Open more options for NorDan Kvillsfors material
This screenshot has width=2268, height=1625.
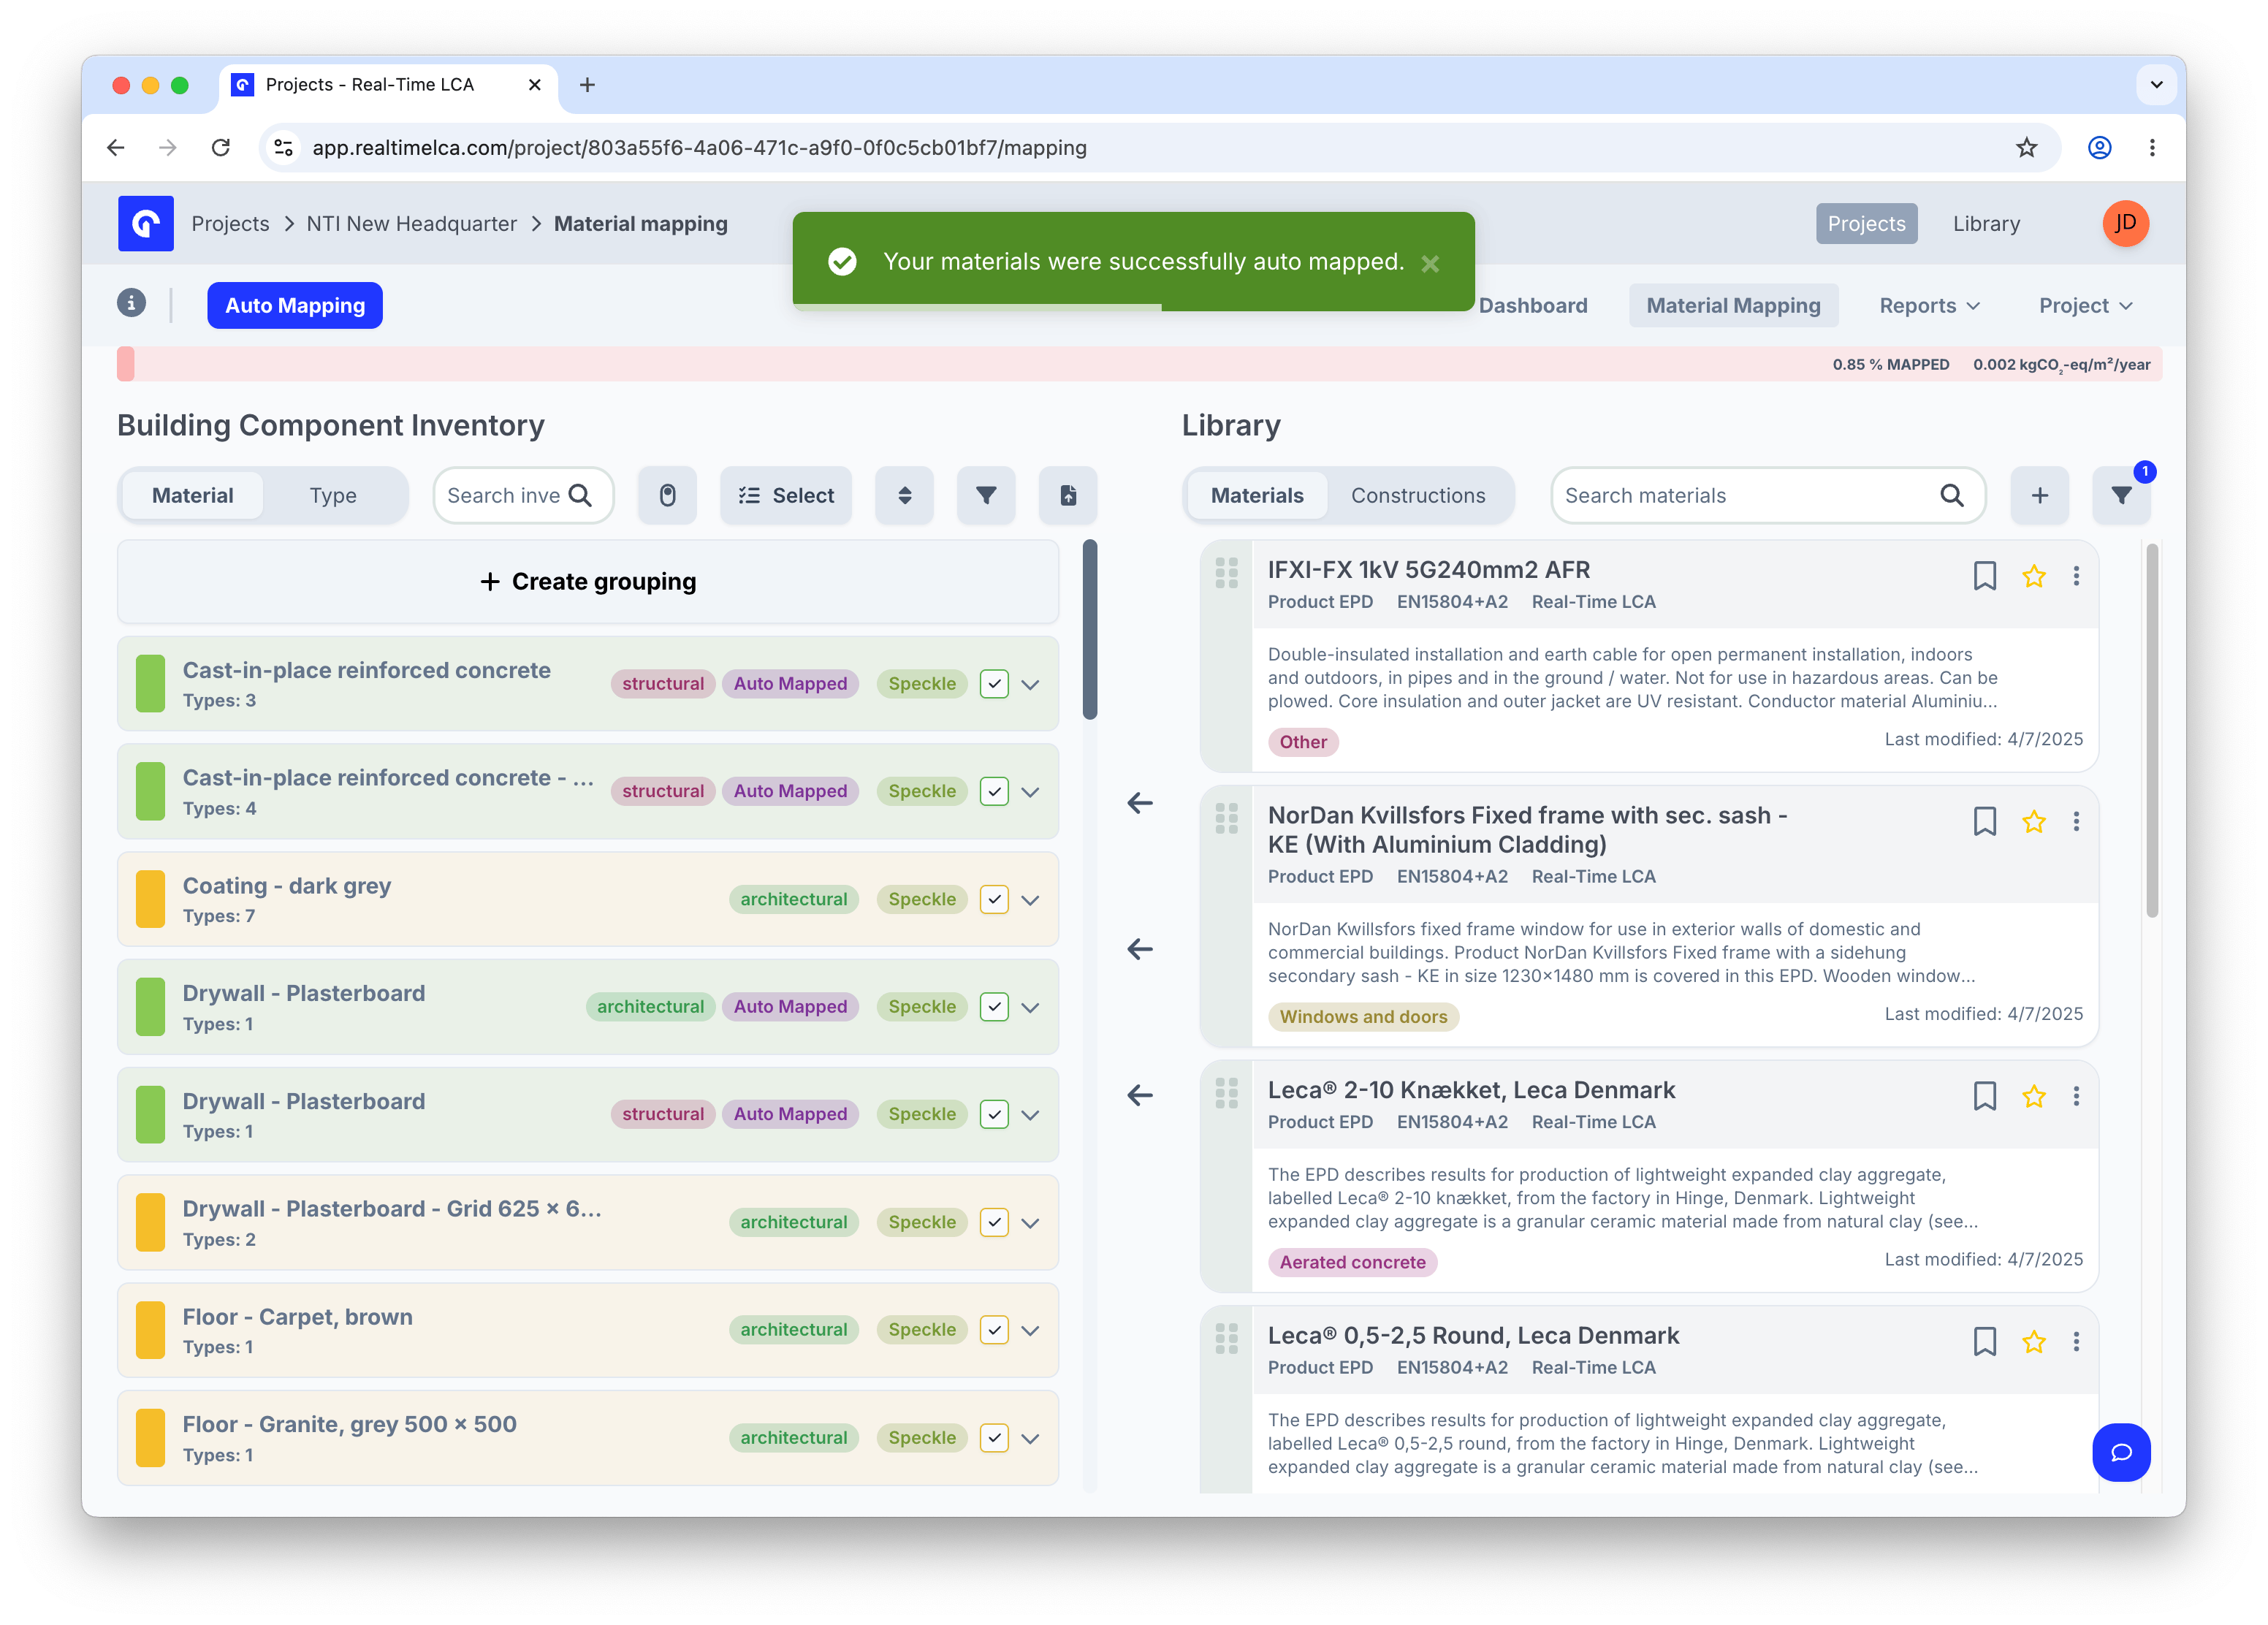(2076, 822)
